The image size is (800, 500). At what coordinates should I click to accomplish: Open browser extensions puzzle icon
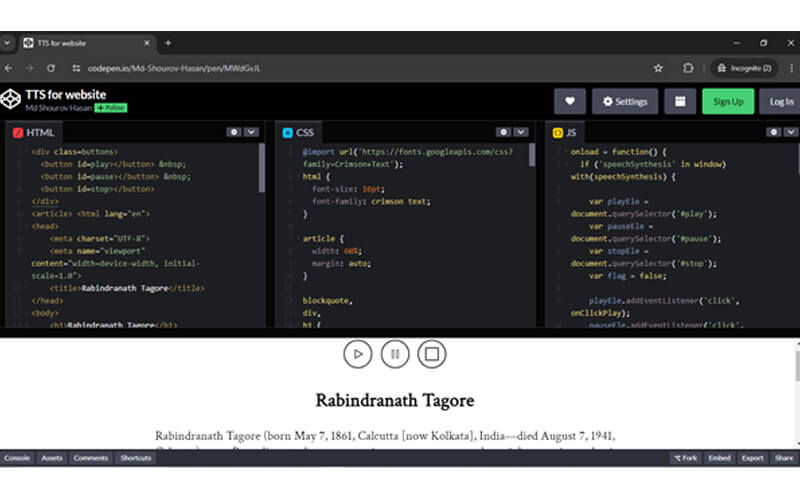point(688,68)
